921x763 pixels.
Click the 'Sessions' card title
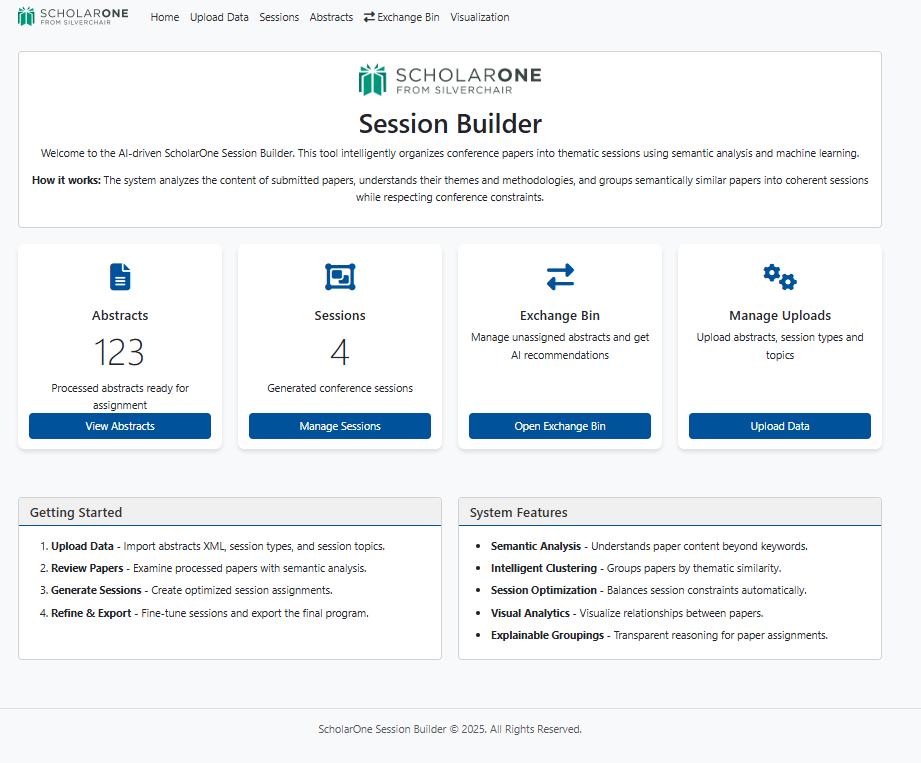(340, 315)
